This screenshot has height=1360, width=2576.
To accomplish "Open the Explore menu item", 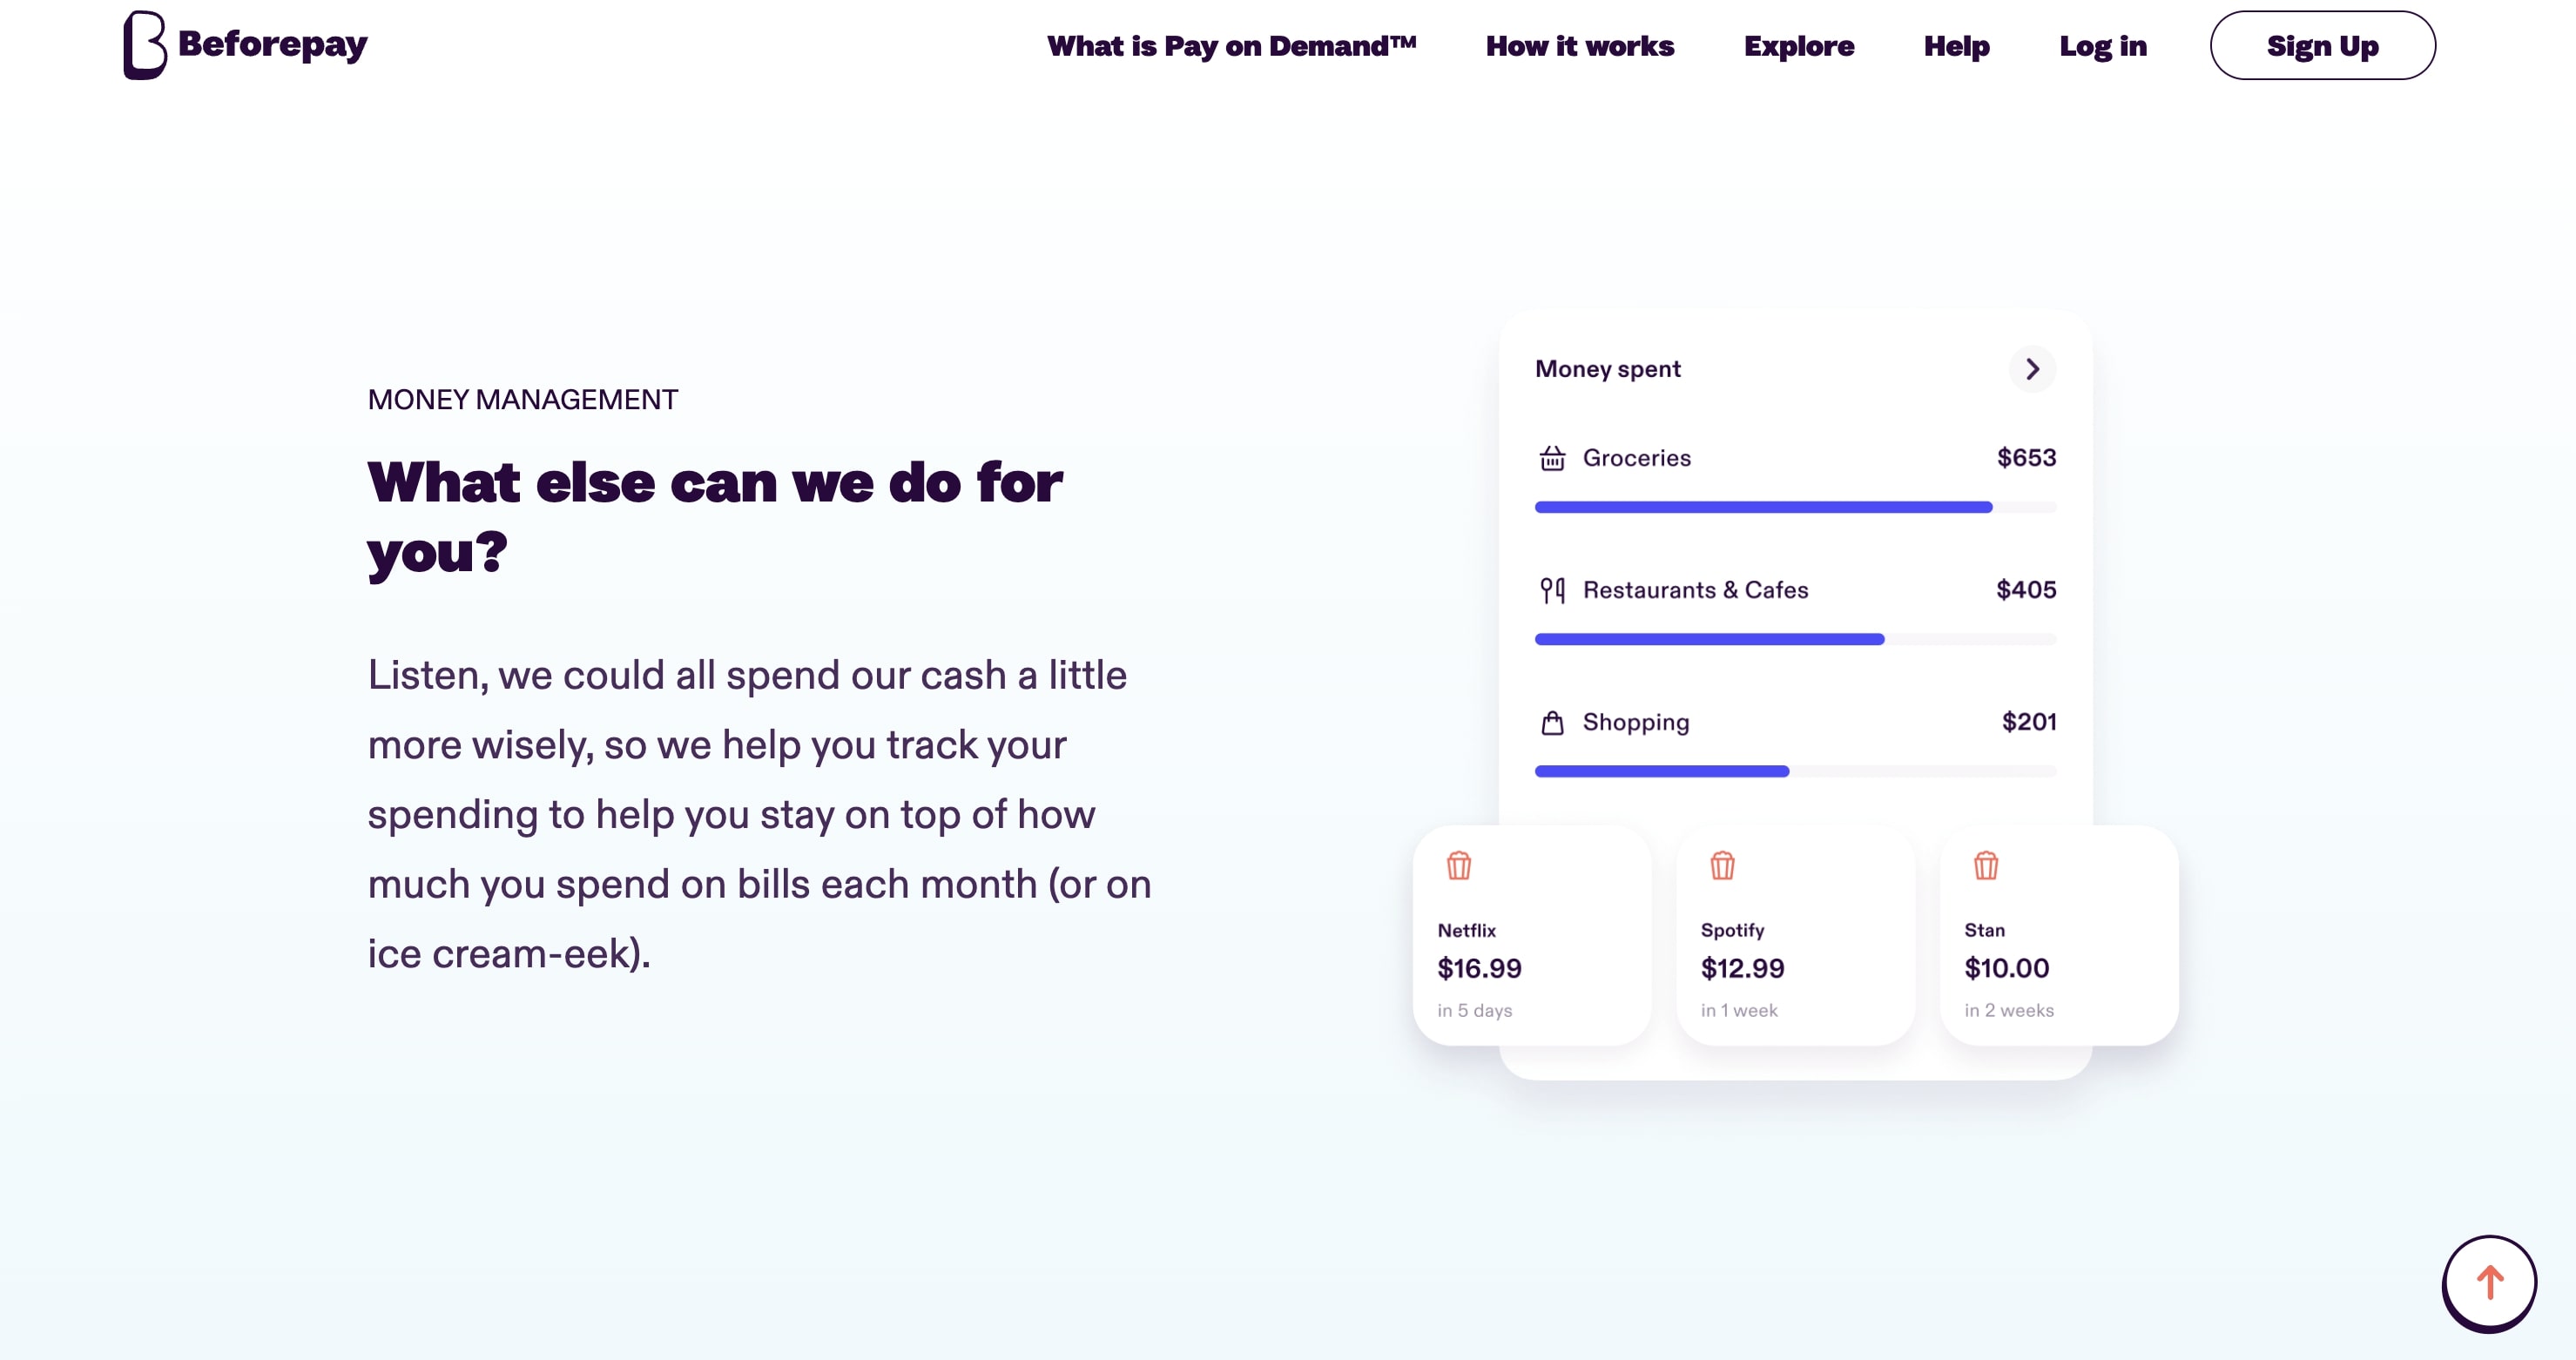I will [1798, 46].
